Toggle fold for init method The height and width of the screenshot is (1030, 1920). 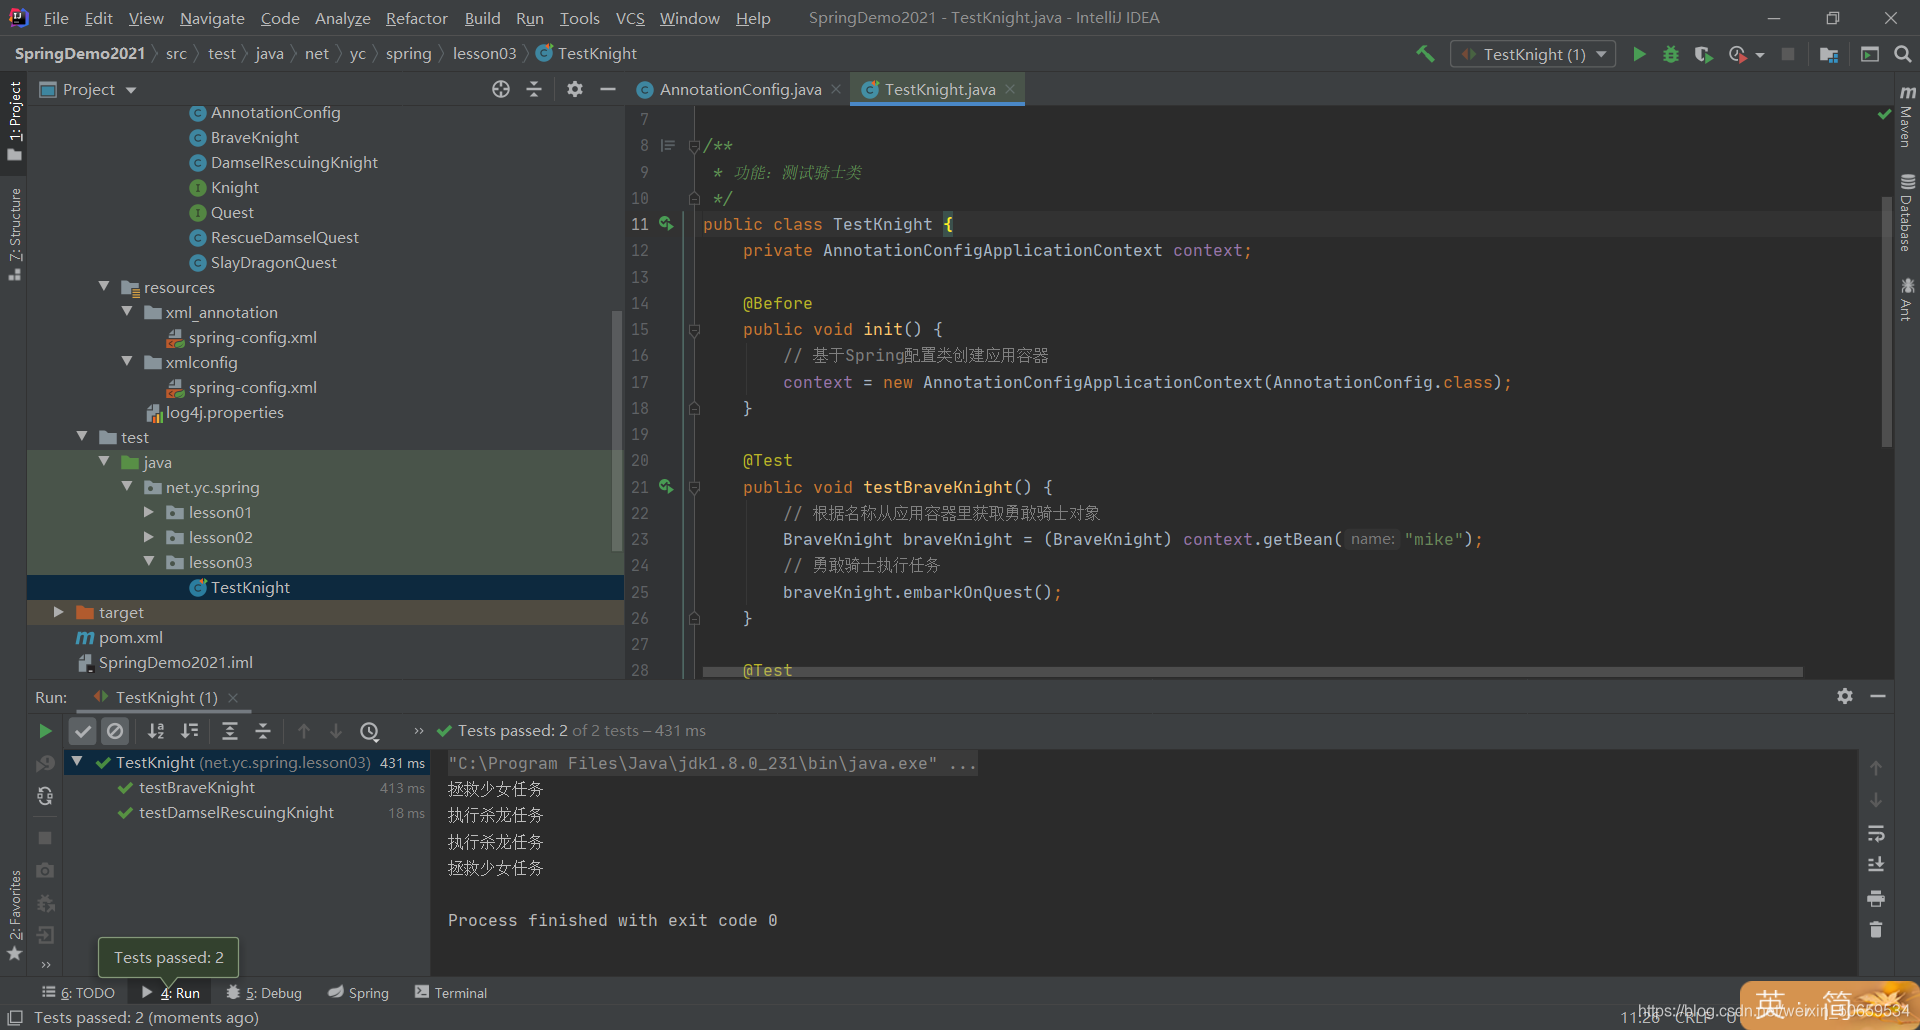[x=694, y=329]
